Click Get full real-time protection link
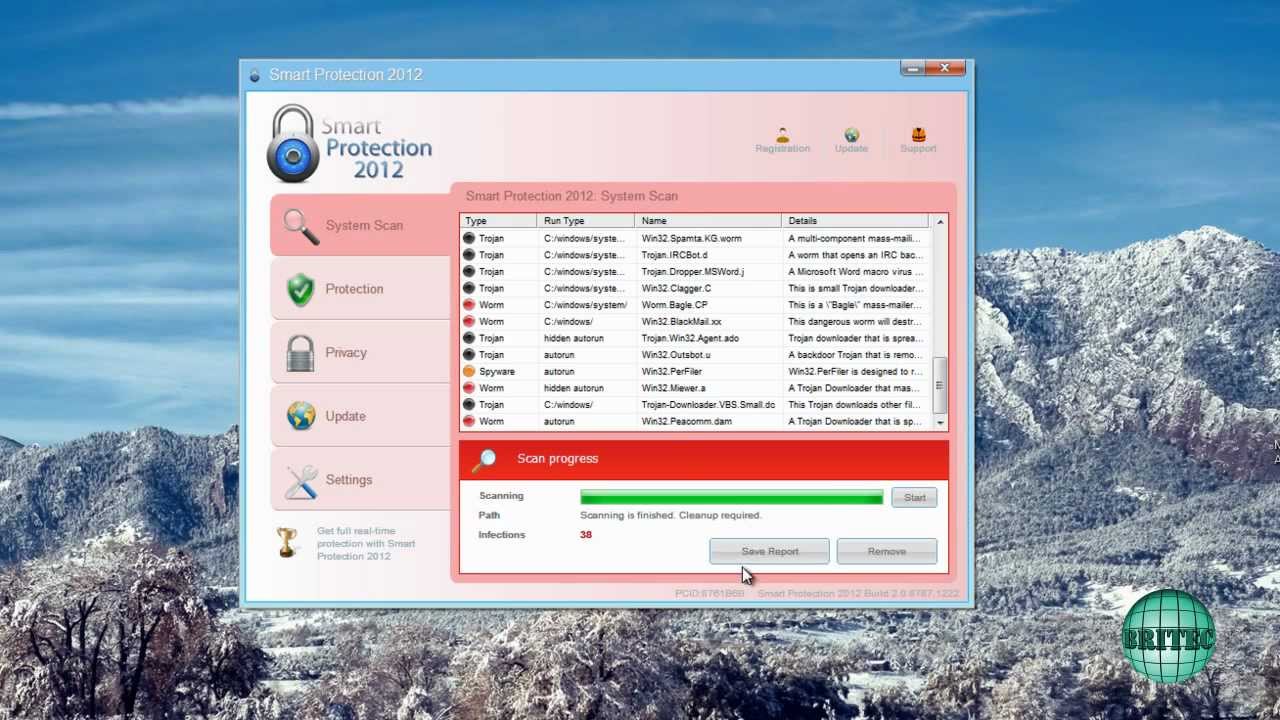 (366, 543)
